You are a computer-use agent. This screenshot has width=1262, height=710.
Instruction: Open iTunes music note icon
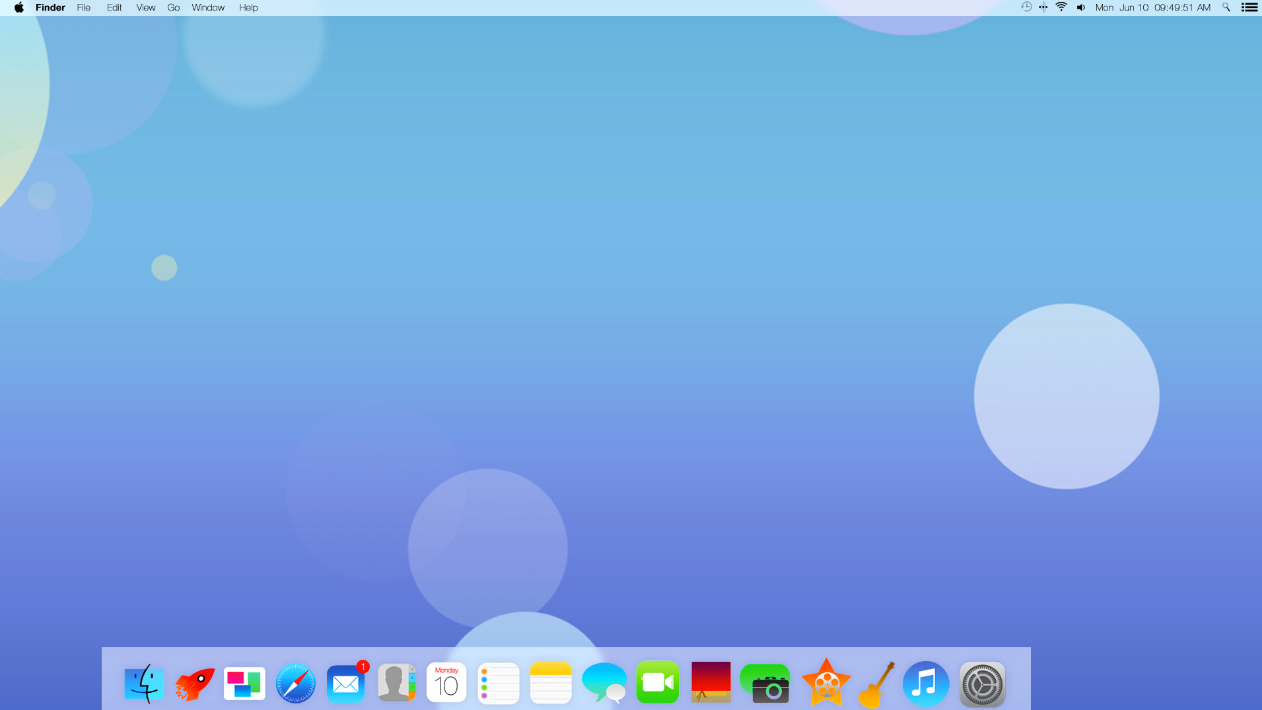point(926,684)
